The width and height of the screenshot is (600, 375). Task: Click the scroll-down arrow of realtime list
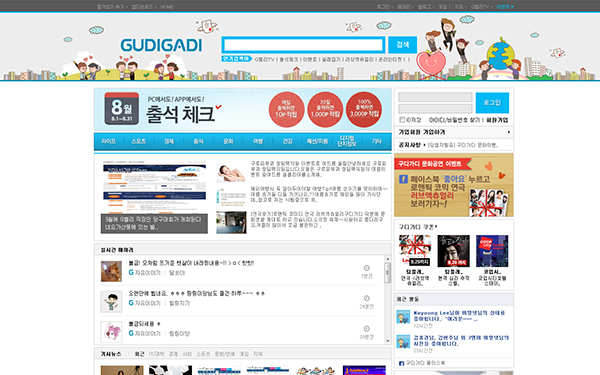pyautogui.click(x=388, y=341)
